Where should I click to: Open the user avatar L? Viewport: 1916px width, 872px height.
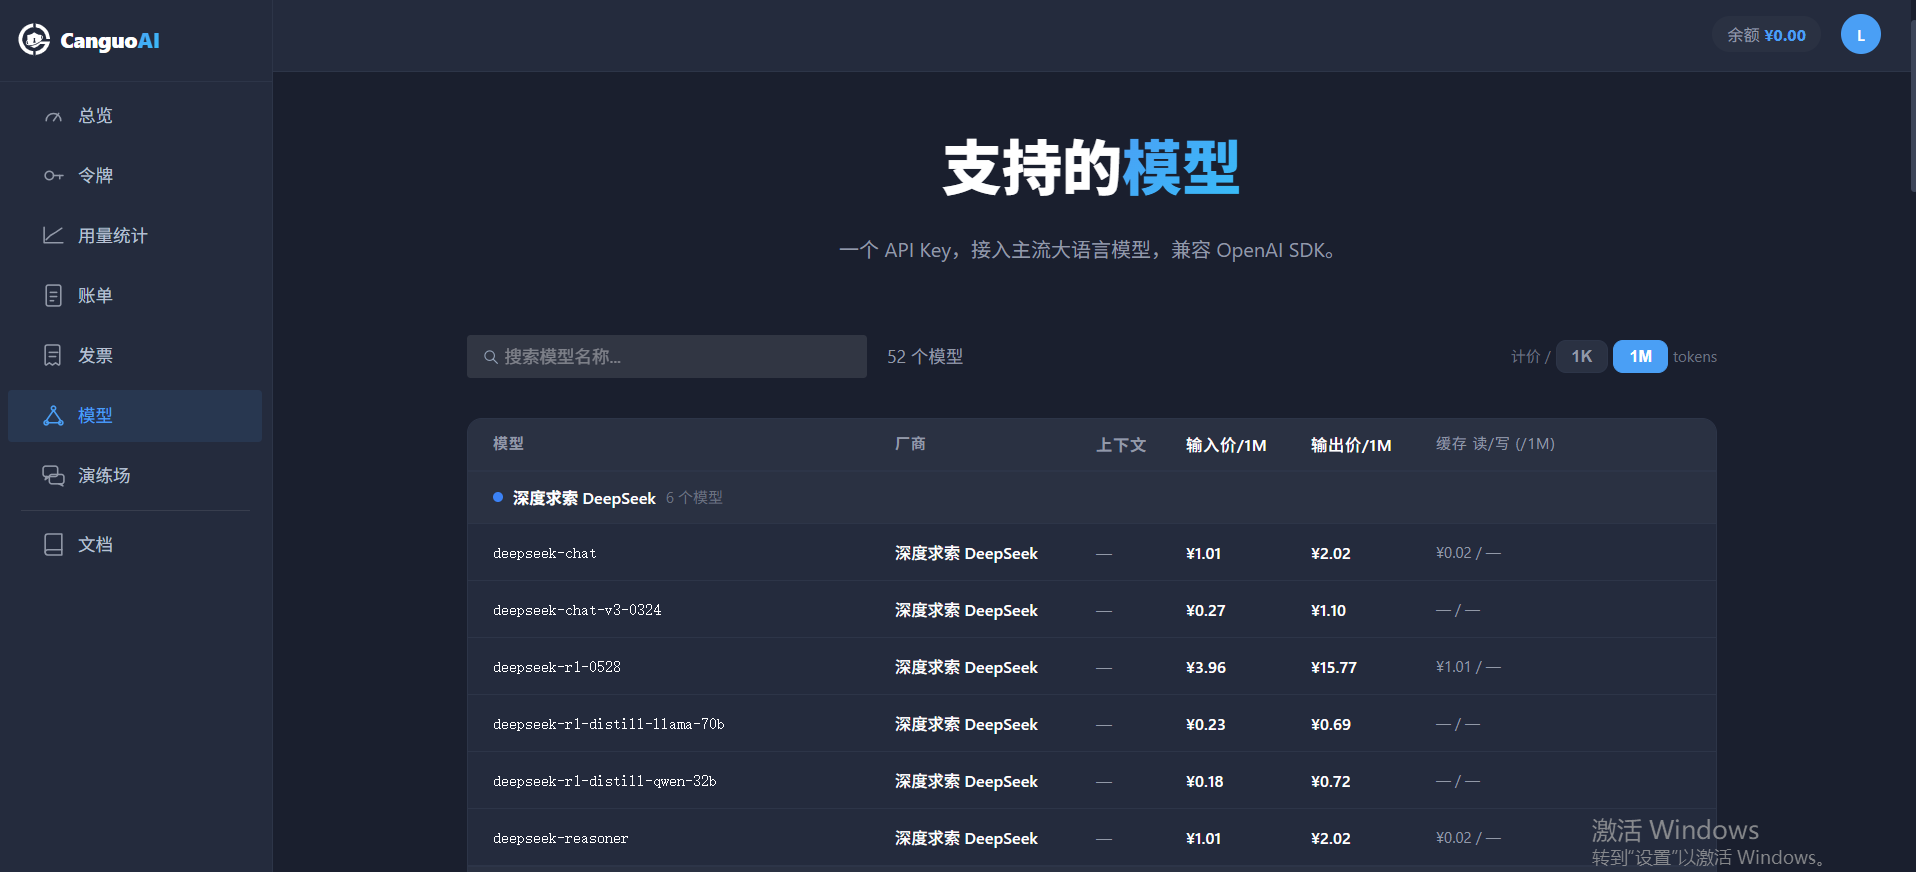(1860, 35)
